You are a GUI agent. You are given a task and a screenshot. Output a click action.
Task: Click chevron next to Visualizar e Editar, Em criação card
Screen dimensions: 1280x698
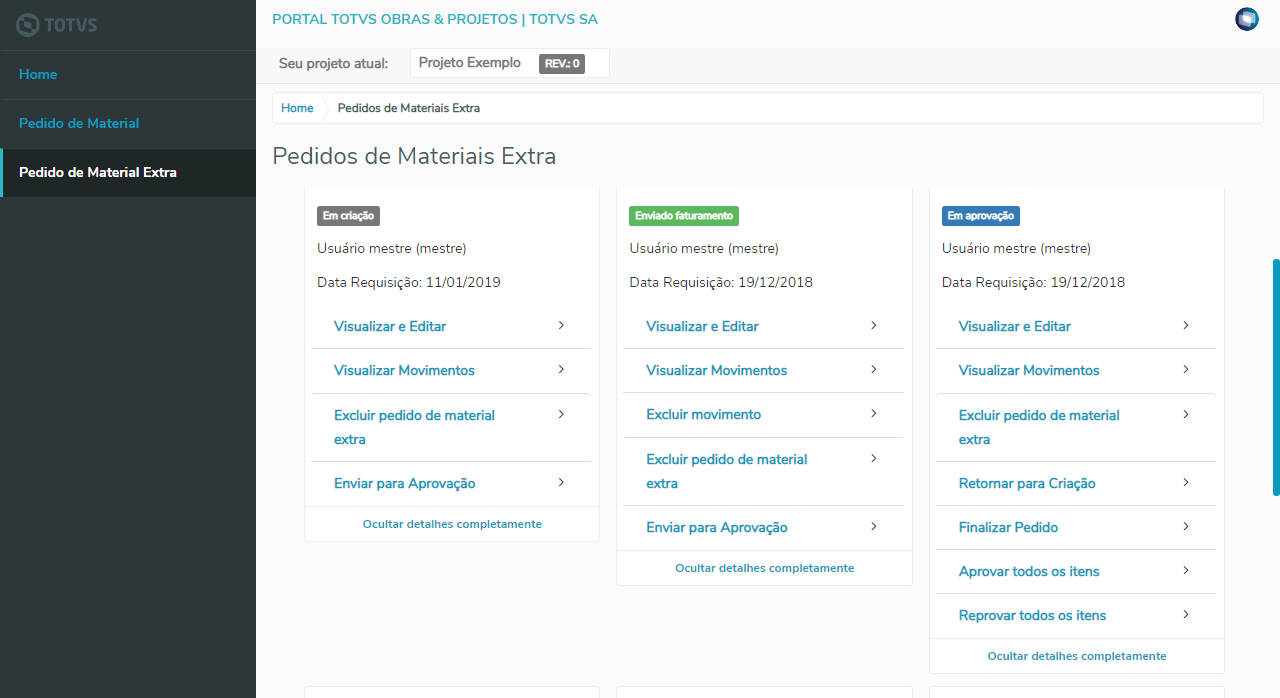pos(561,326)
